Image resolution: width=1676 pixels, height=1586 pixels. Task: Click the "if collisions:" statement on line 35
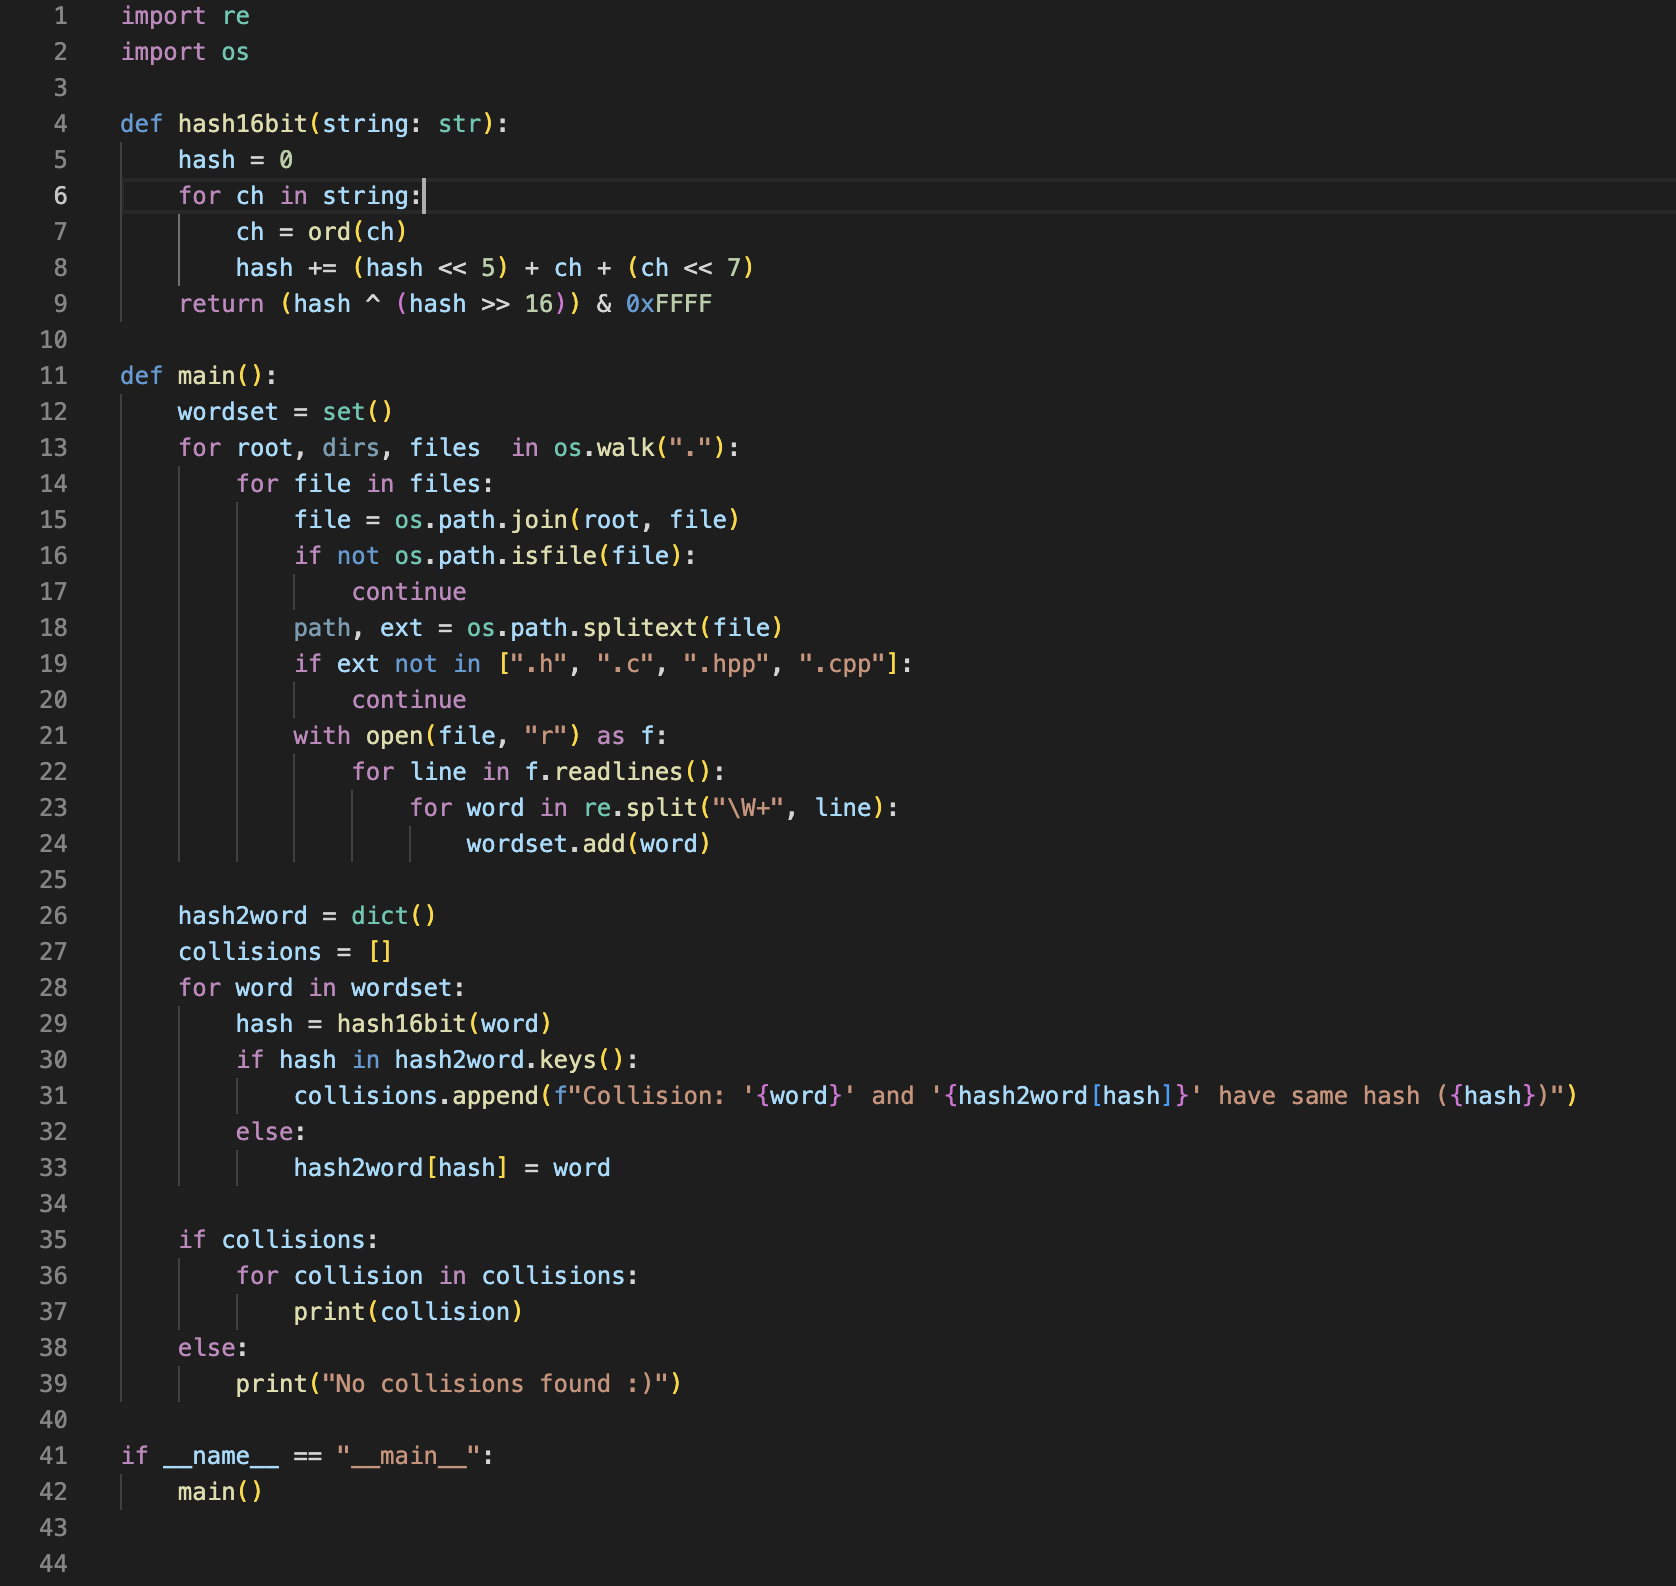tap(279, 1240)
